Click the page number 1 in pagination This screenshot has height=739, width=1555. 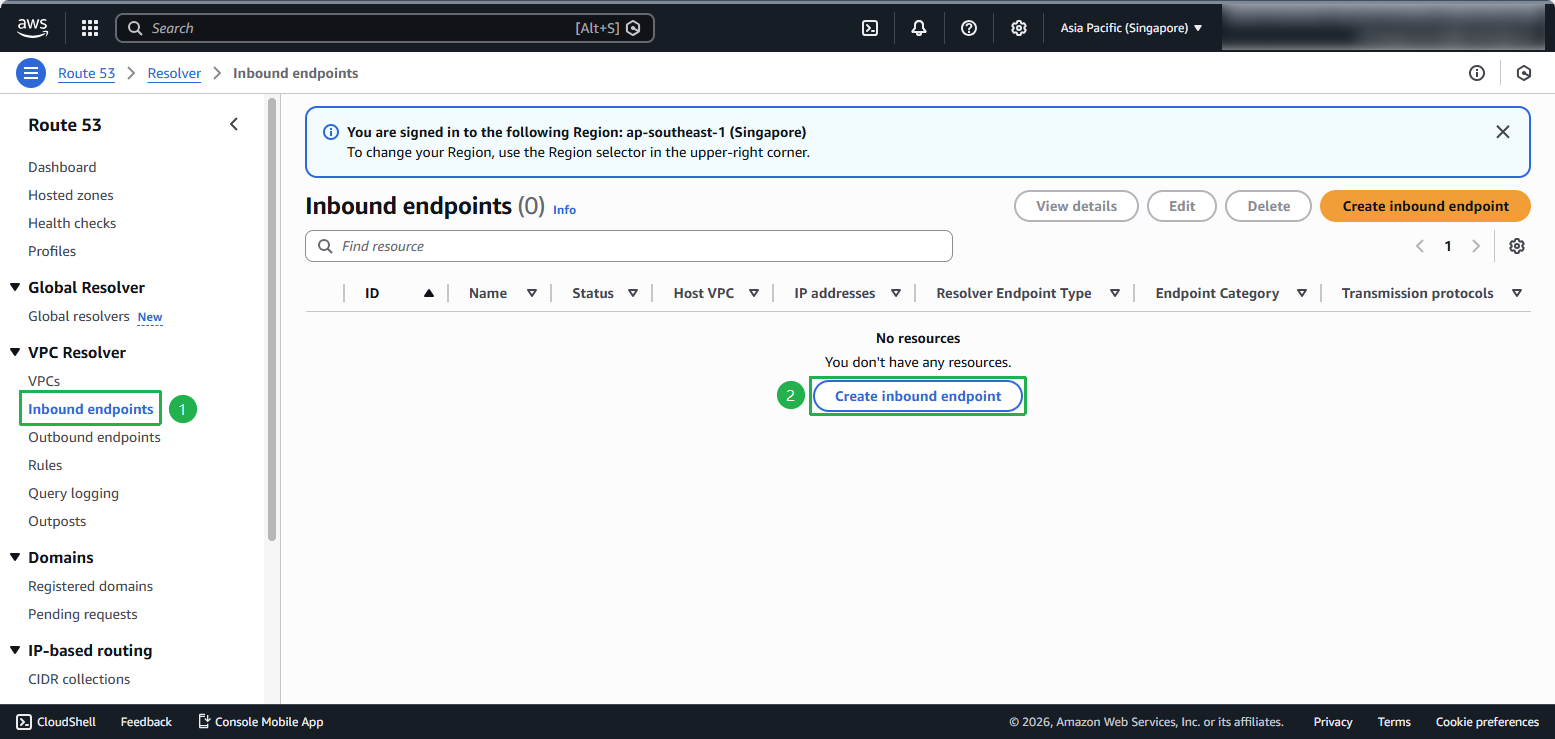[x=1447, y=246]
